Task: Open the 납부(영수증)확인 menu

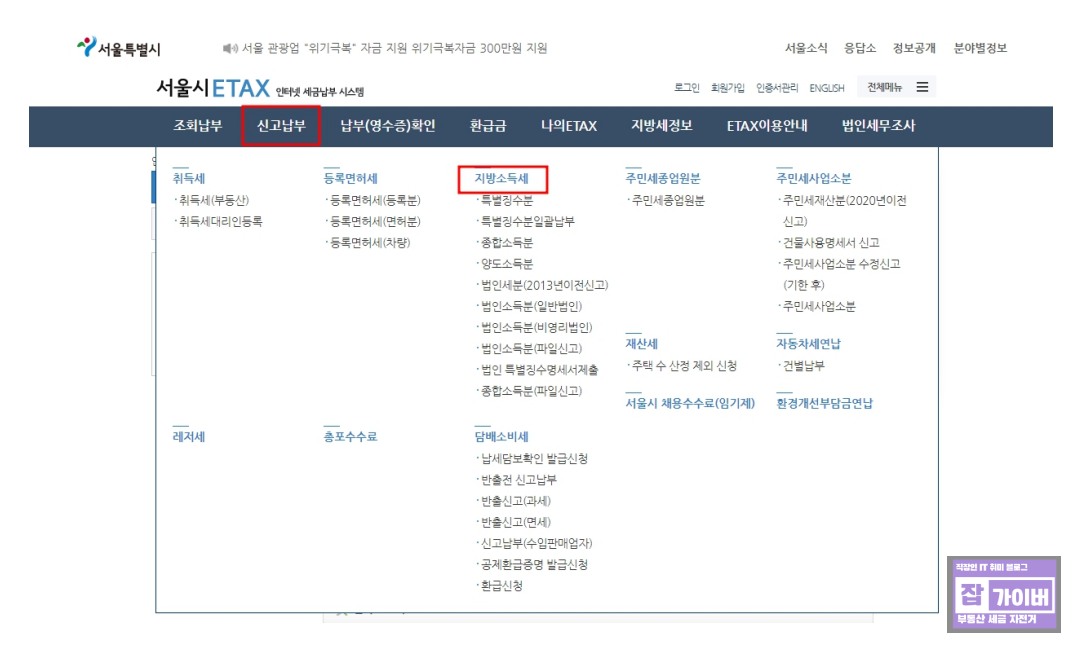Action: 387,126
